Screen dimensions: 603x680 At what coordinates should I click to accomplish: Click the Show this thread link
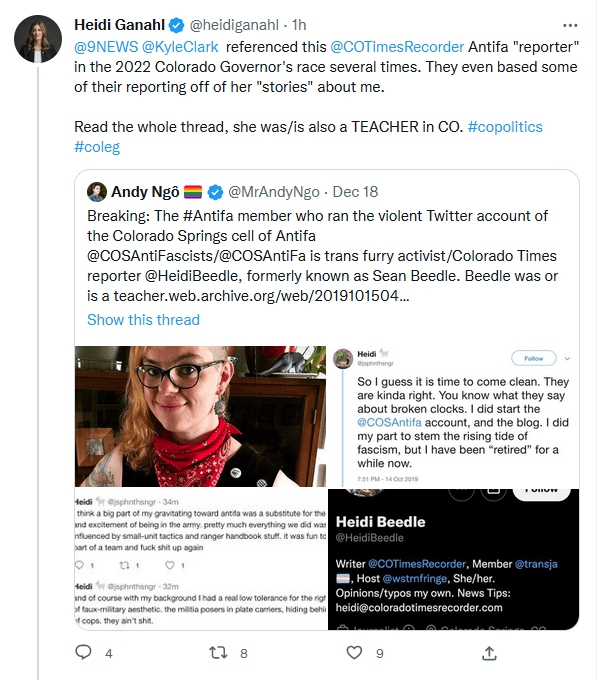click(x=143, y=320)
